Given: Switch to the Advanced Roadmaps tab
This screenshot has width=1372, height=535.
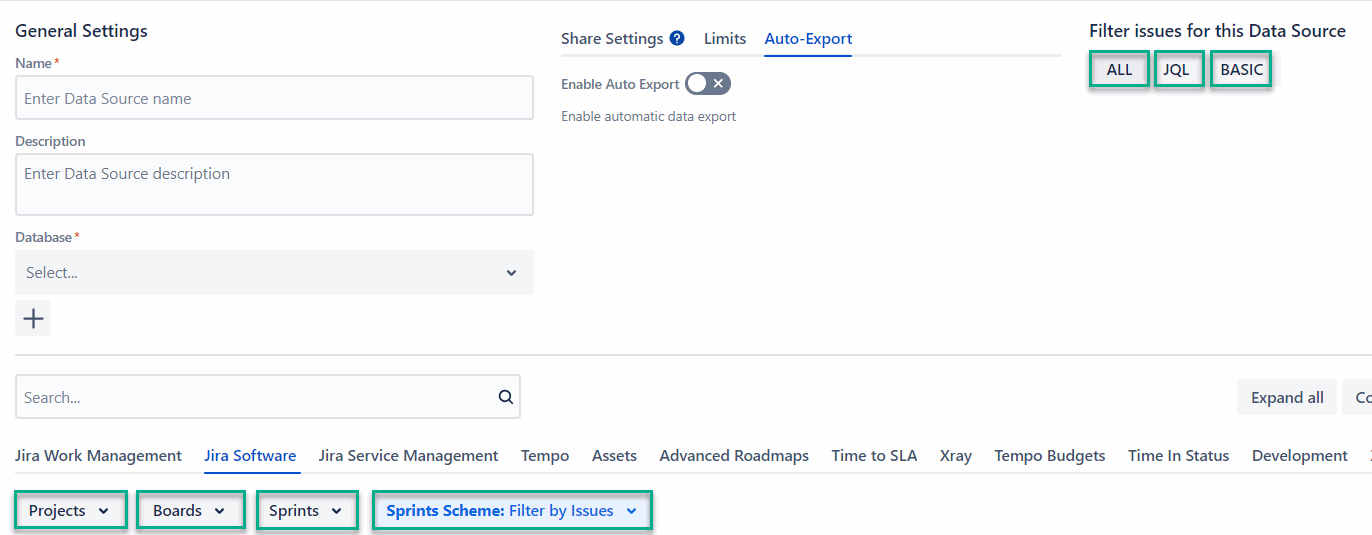Looking at the screenshot, I should pos(734,456).
